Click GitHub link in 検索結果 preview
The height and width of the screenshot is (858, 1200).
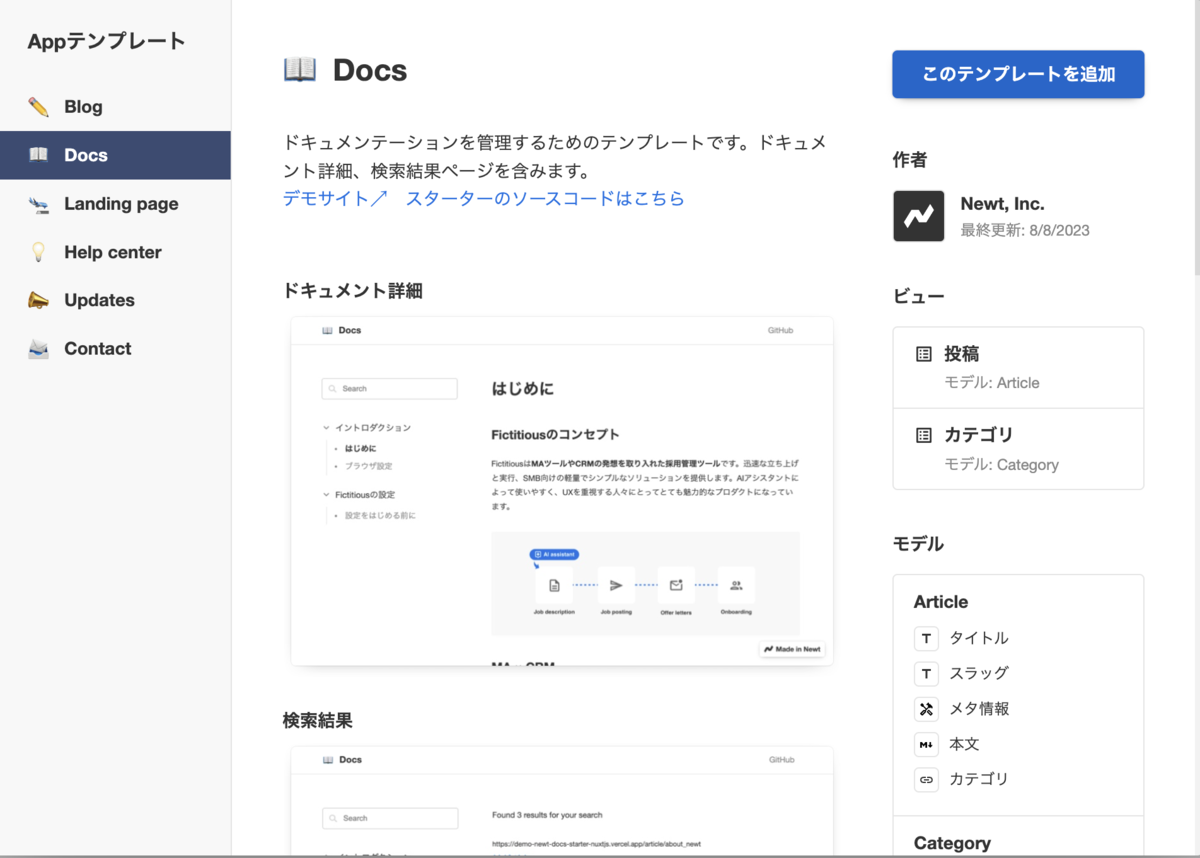781,760
